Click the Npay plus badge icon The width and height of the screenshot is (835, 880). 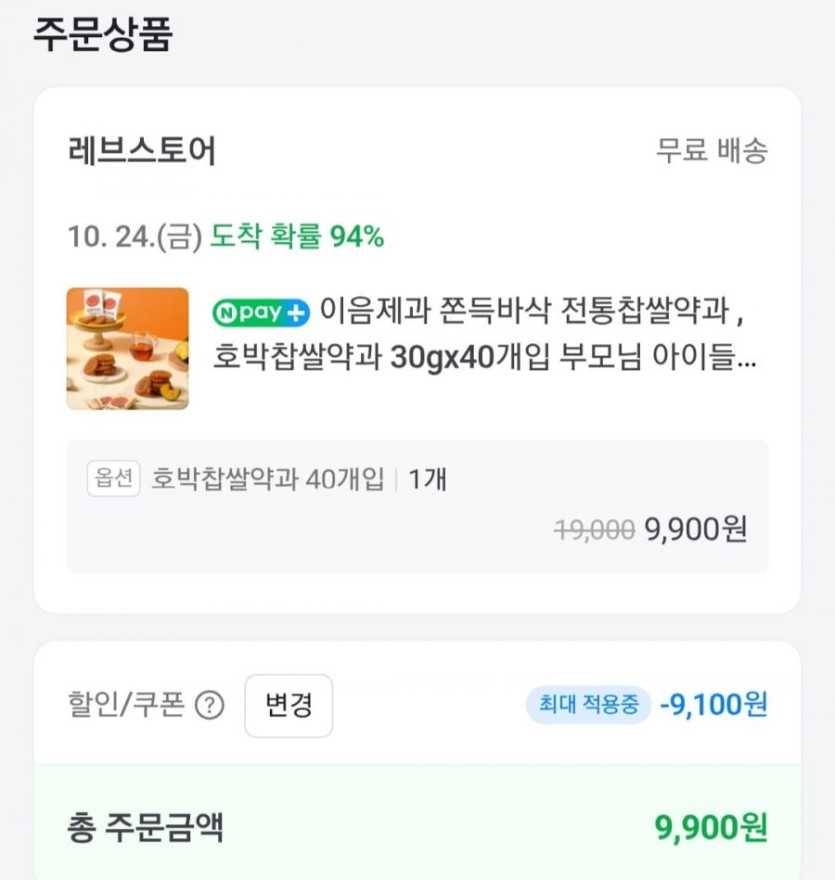[262, 312]
